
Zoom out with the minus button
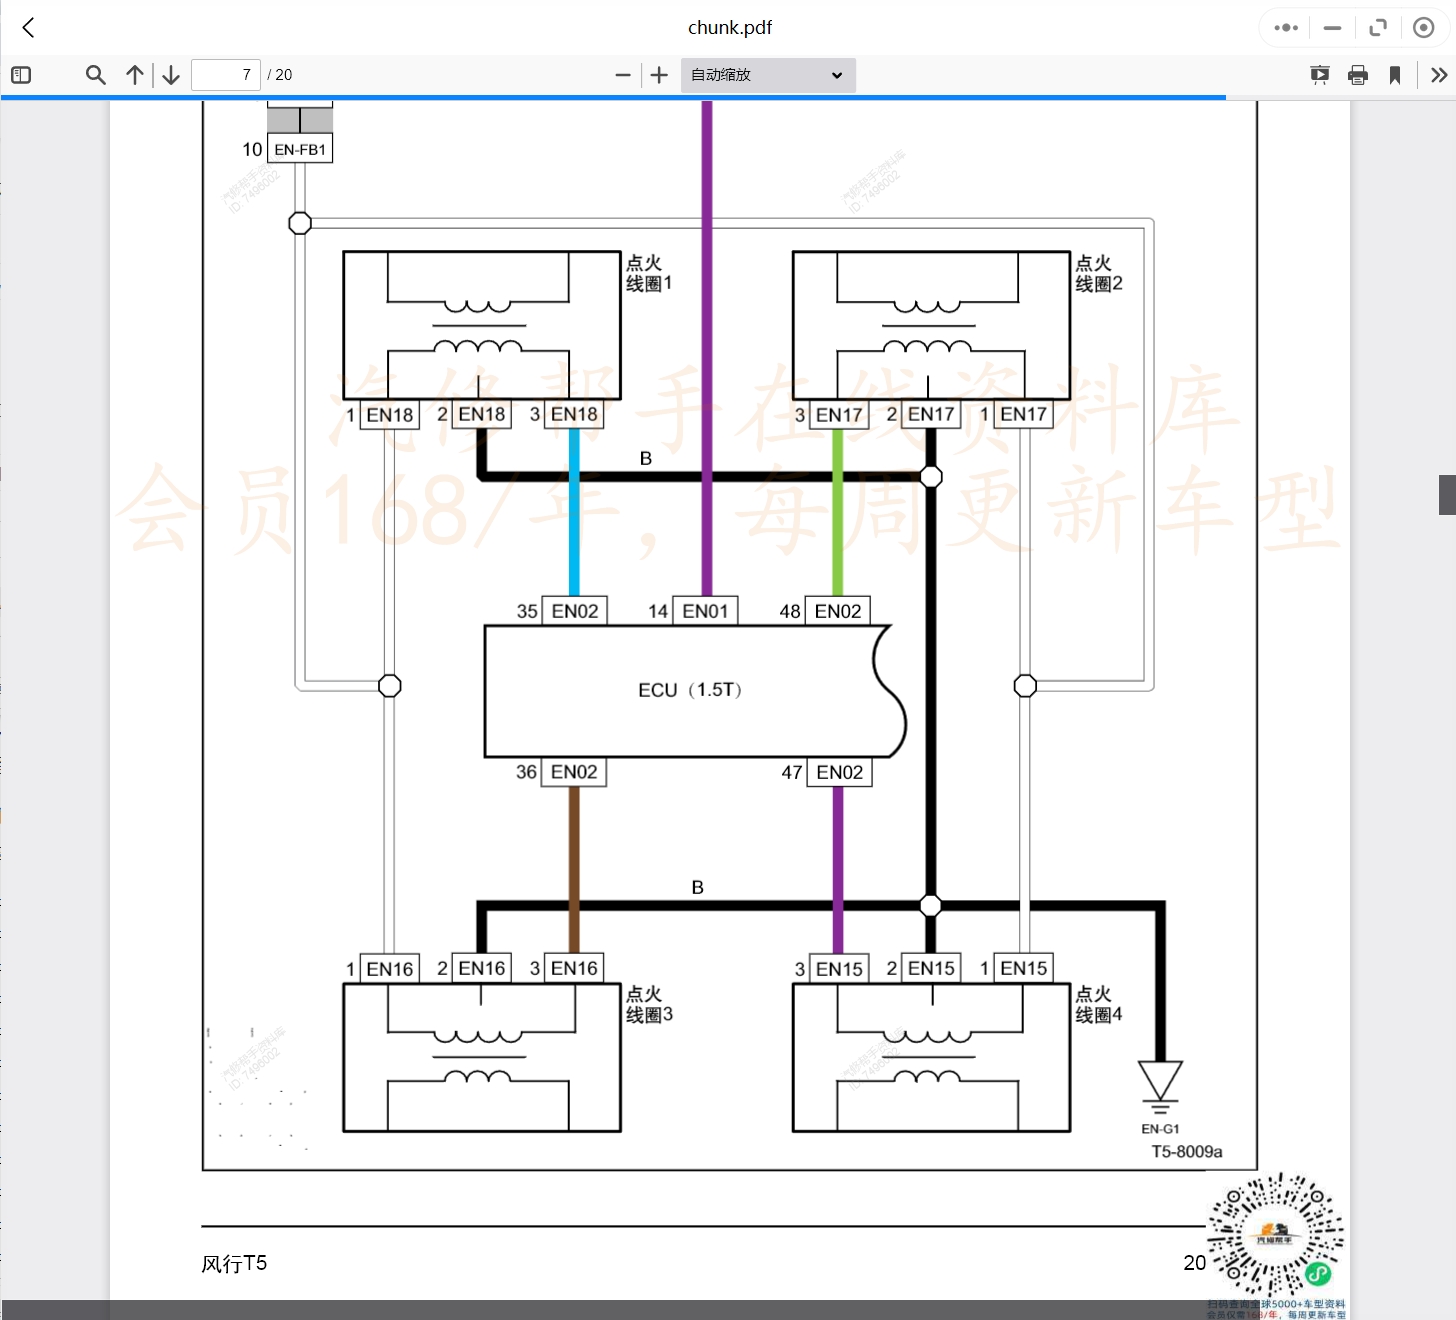[x=623, y=75]
